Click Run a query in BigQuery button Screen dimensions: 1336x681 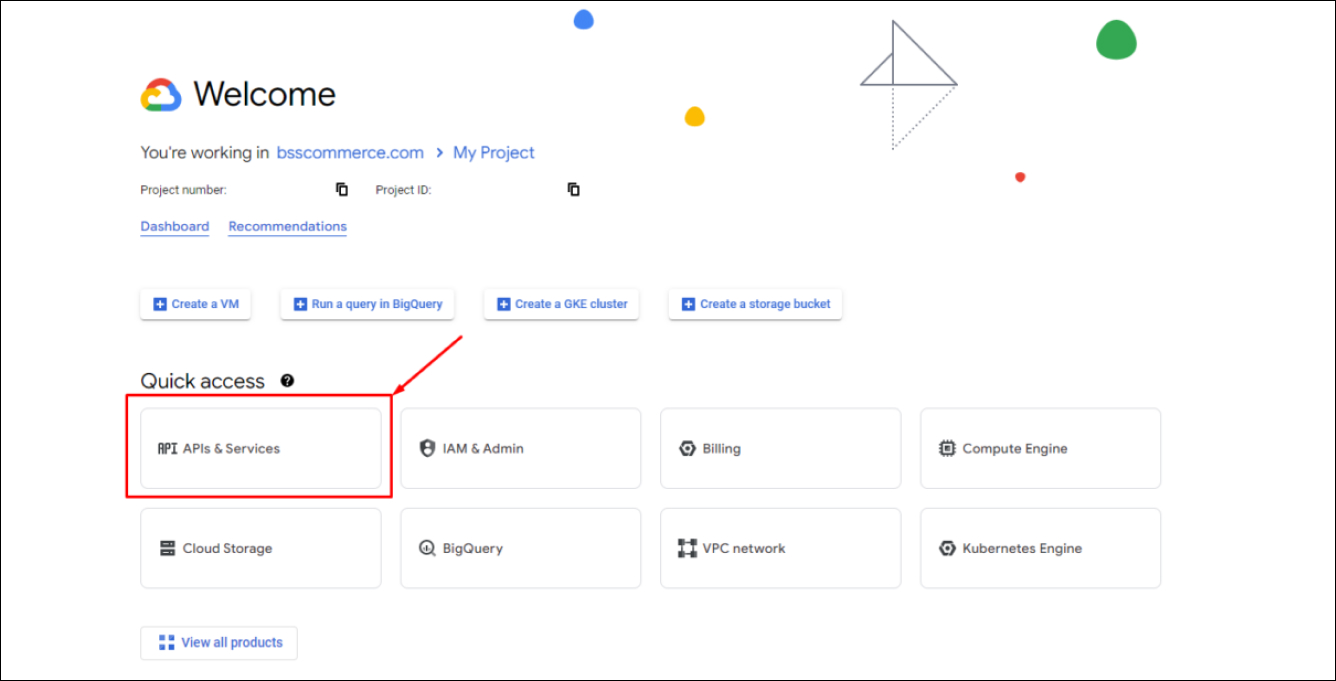[368, 304]
